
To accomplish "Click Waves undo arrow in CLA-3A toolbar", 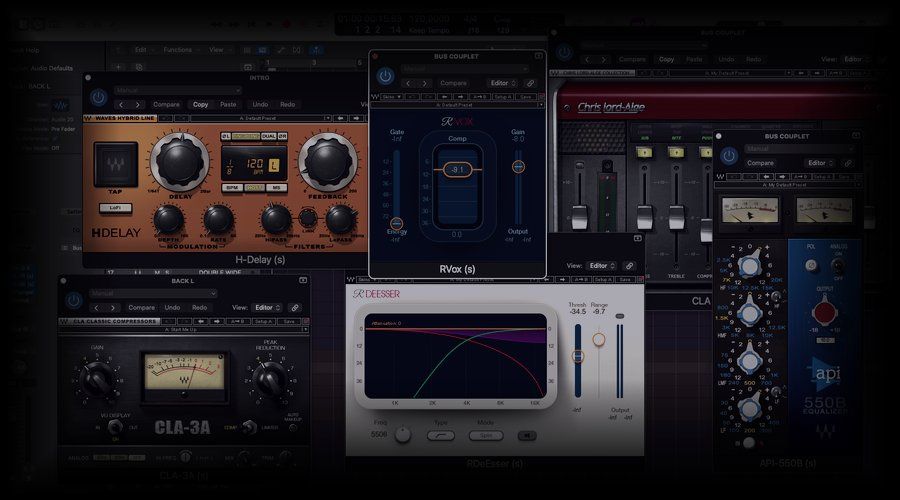I will pyautogui.click(x=200, y=321).
